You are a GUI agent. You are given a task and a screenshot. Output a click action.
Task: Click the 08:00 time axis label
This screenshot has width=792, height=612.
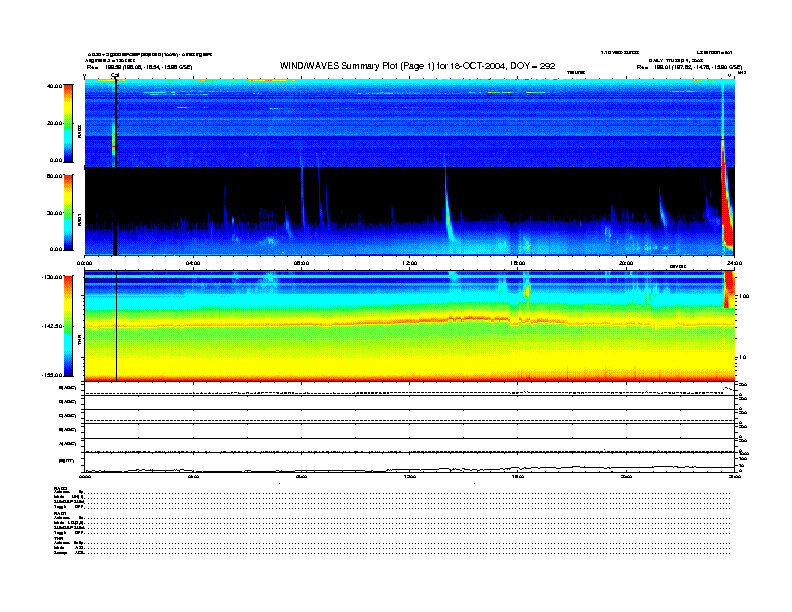click(x=301, y=263)
